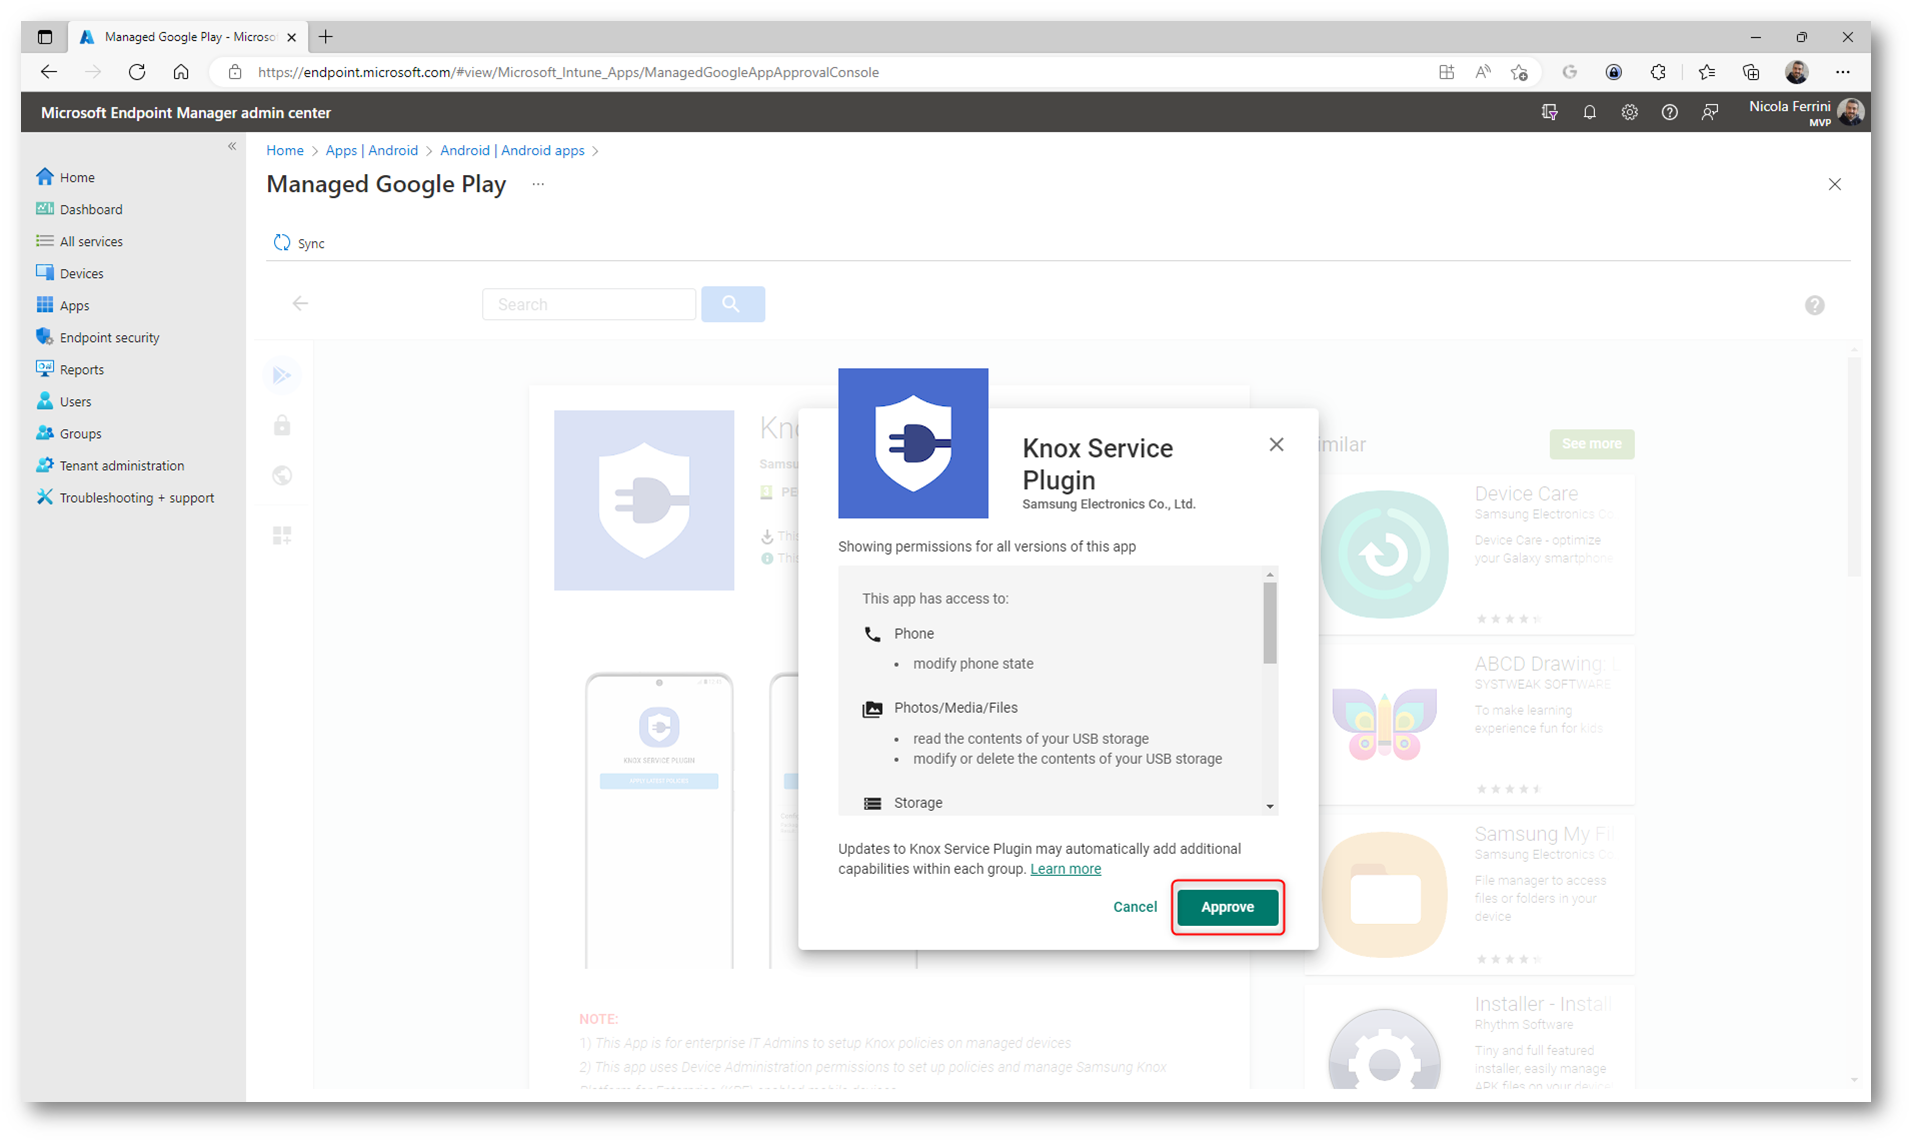
Task: Open the browser profile avatar
Action: (x=1796, y=72)
